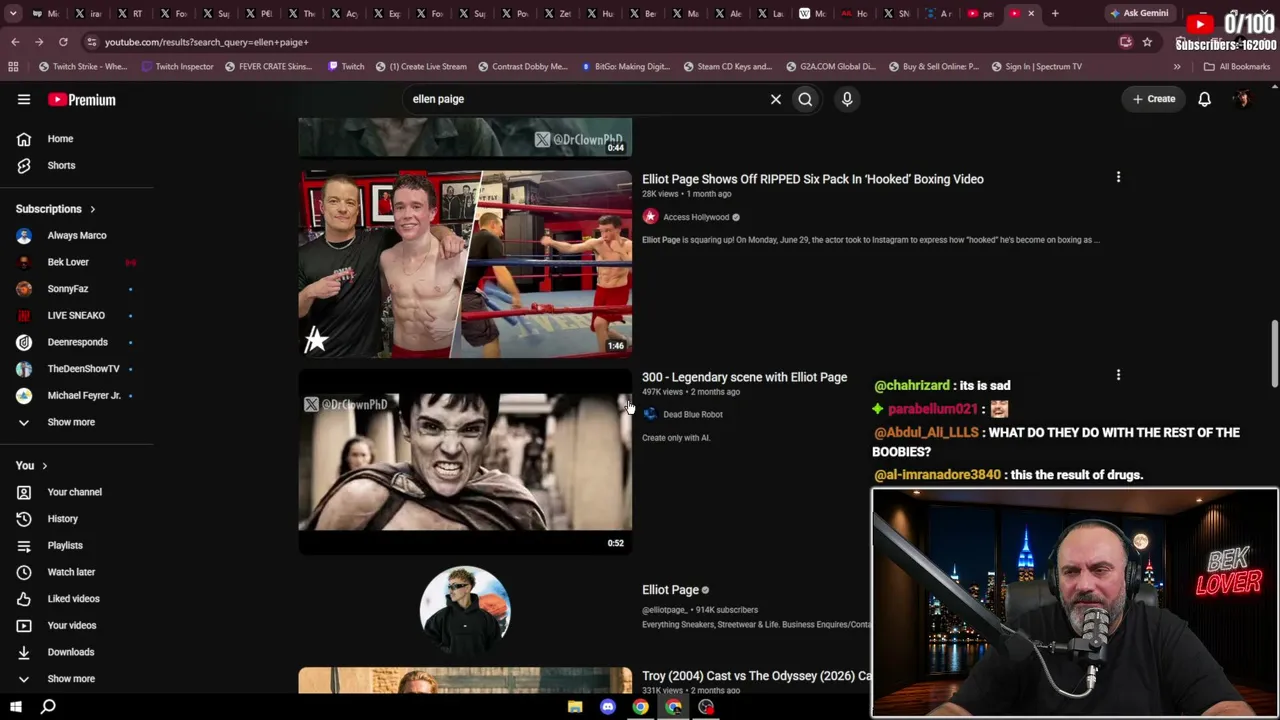The height and width of the screenshot is (720, 1280).
Task: Focus the YouTube search input field
Action: tap(585, 99)
